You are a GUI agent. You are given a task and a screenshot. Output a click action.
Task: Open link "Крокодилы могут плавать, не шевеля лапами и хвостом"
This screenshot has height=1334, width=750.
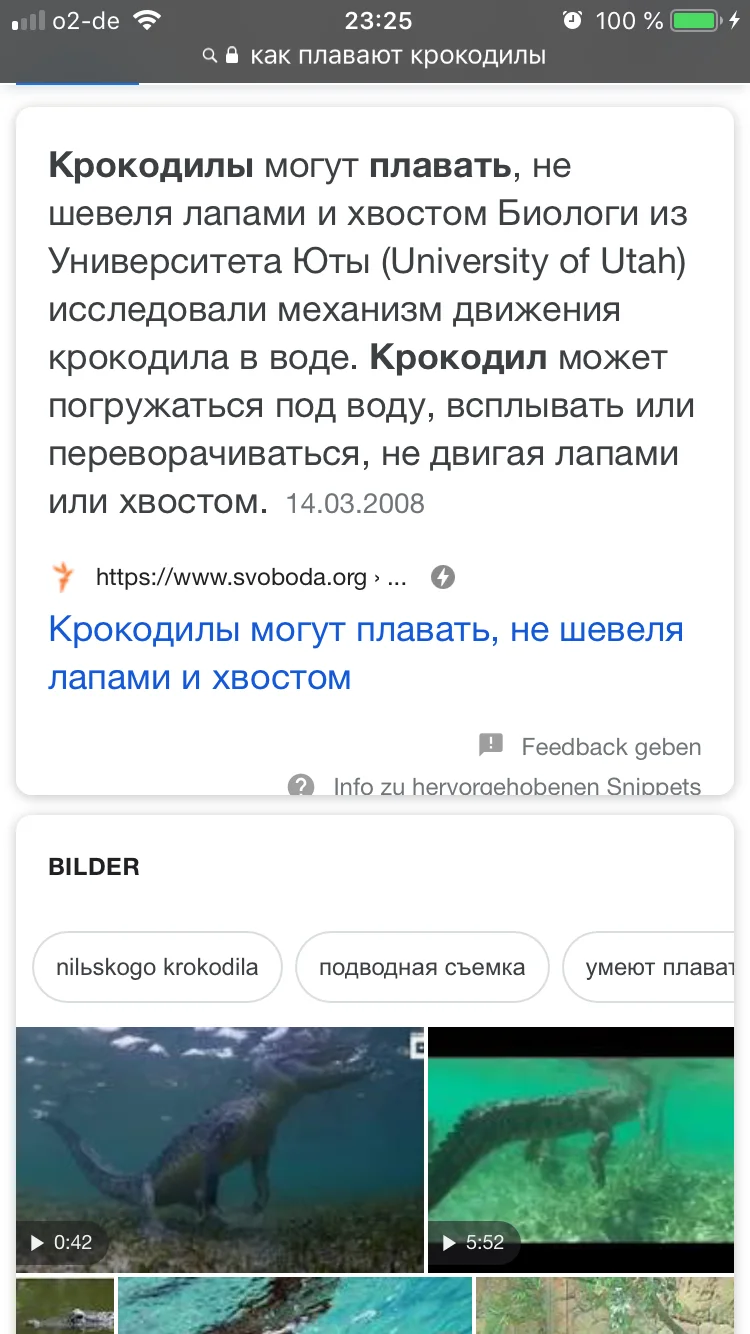click(366, 653)
